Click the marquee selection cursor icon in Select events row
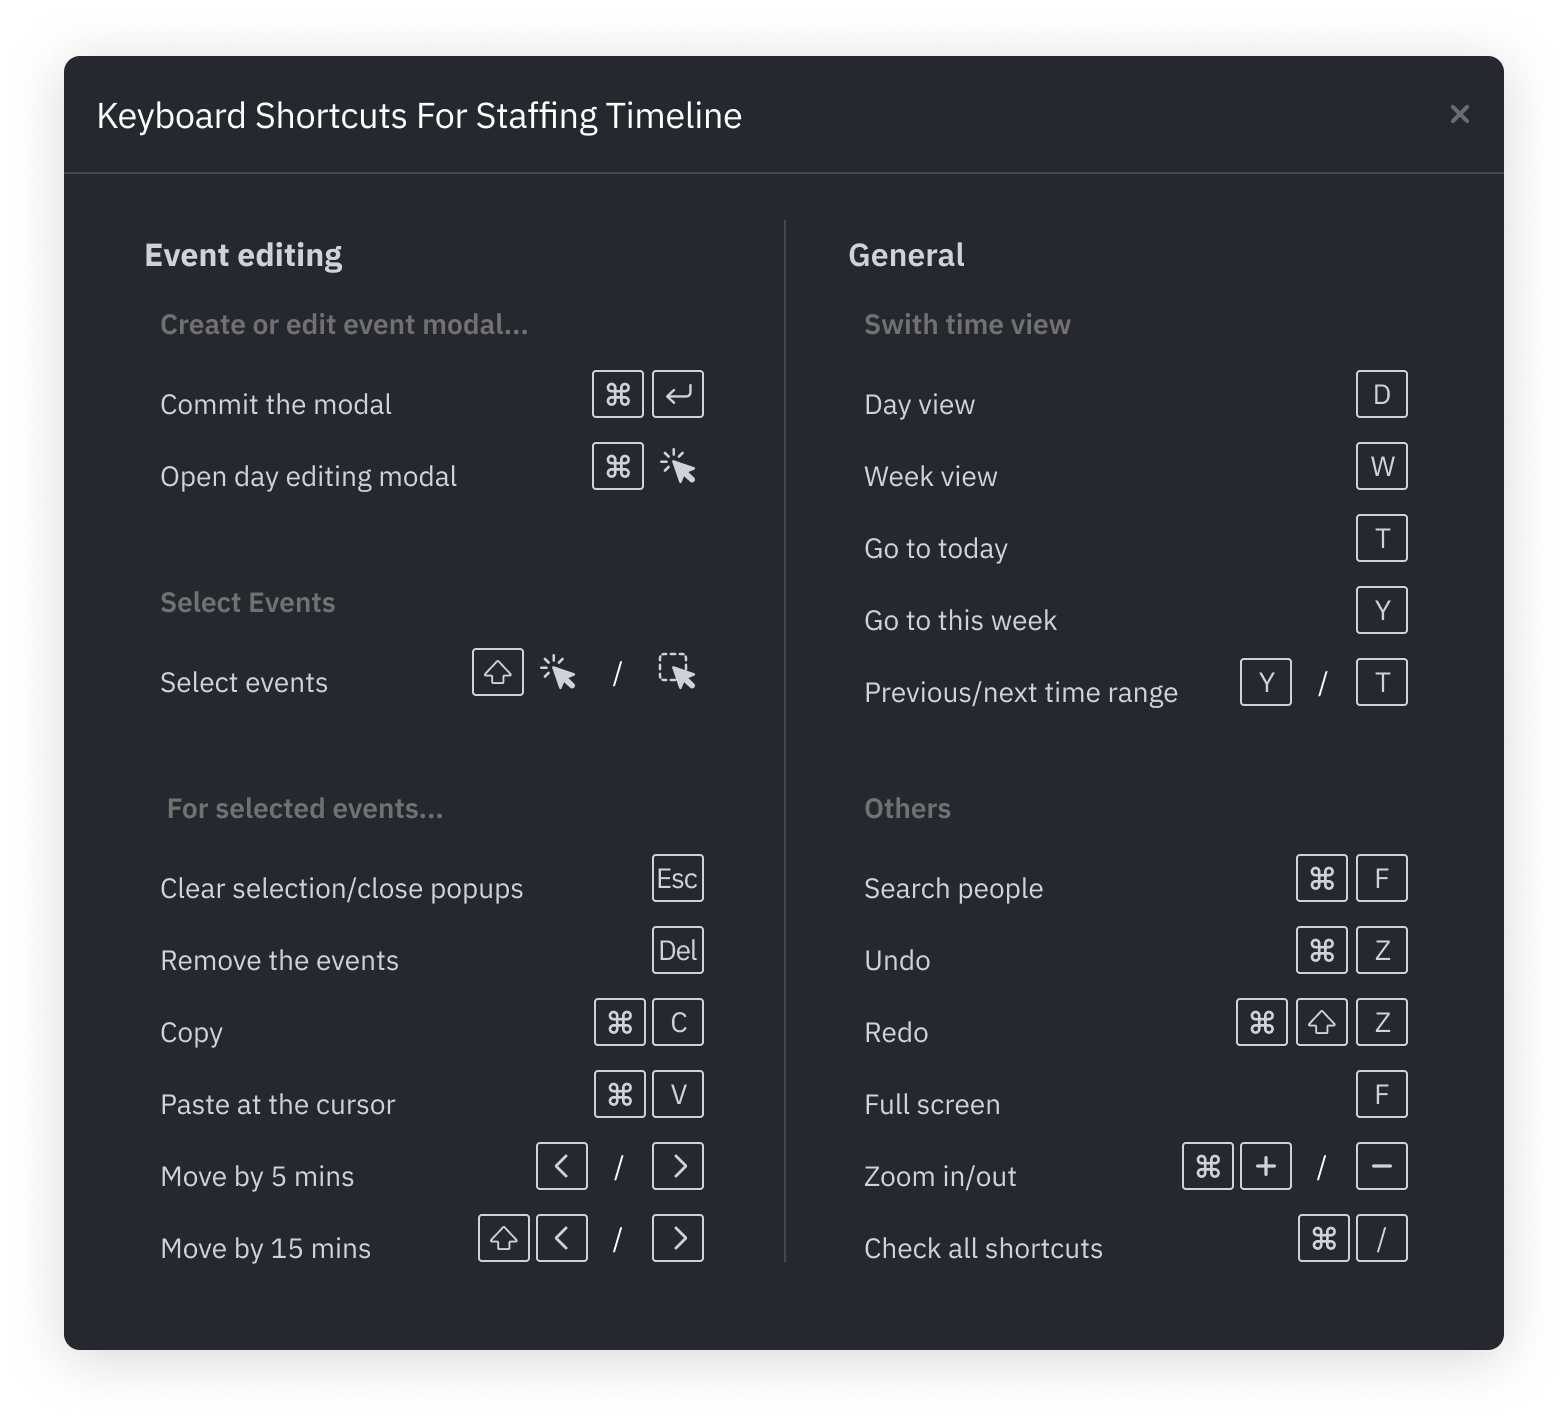 [x=677, y=672]
